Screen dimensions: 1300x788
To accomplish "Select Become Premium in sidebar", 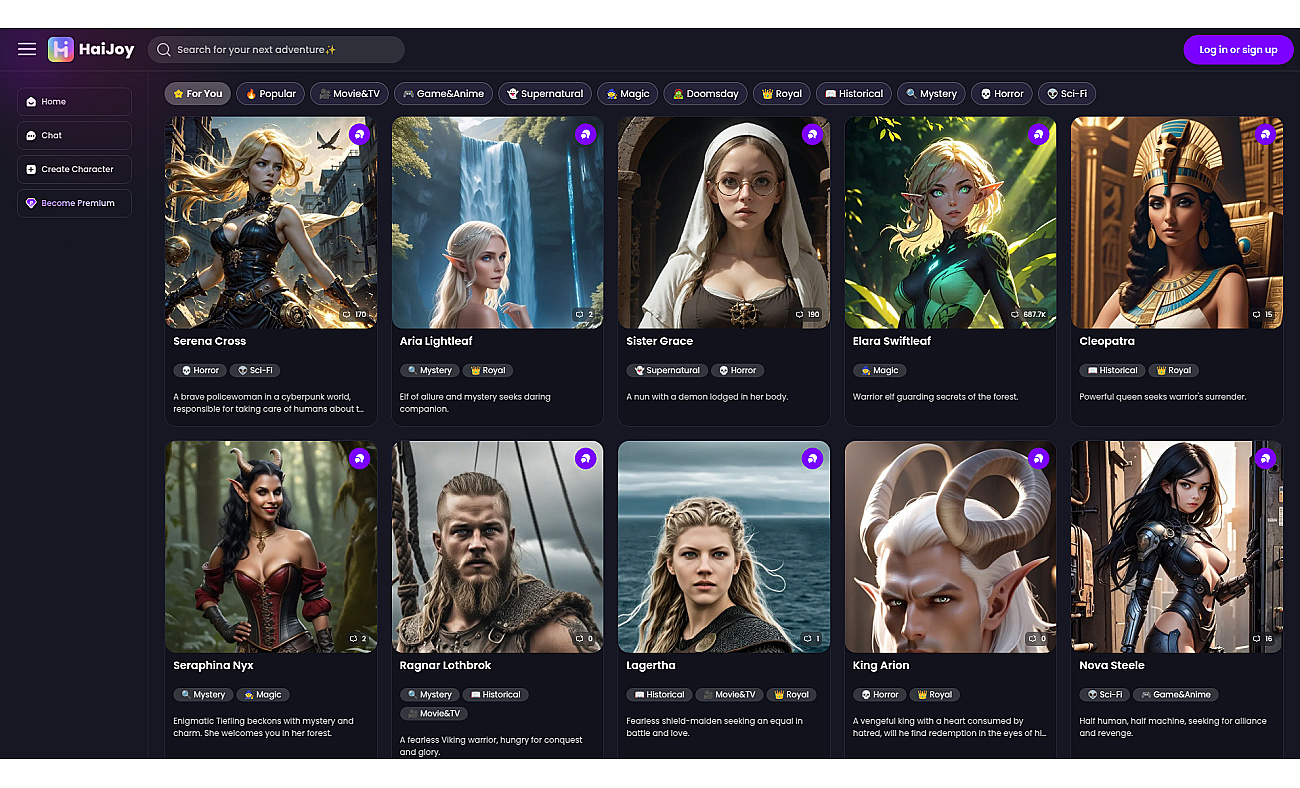I will pos(74,203).
